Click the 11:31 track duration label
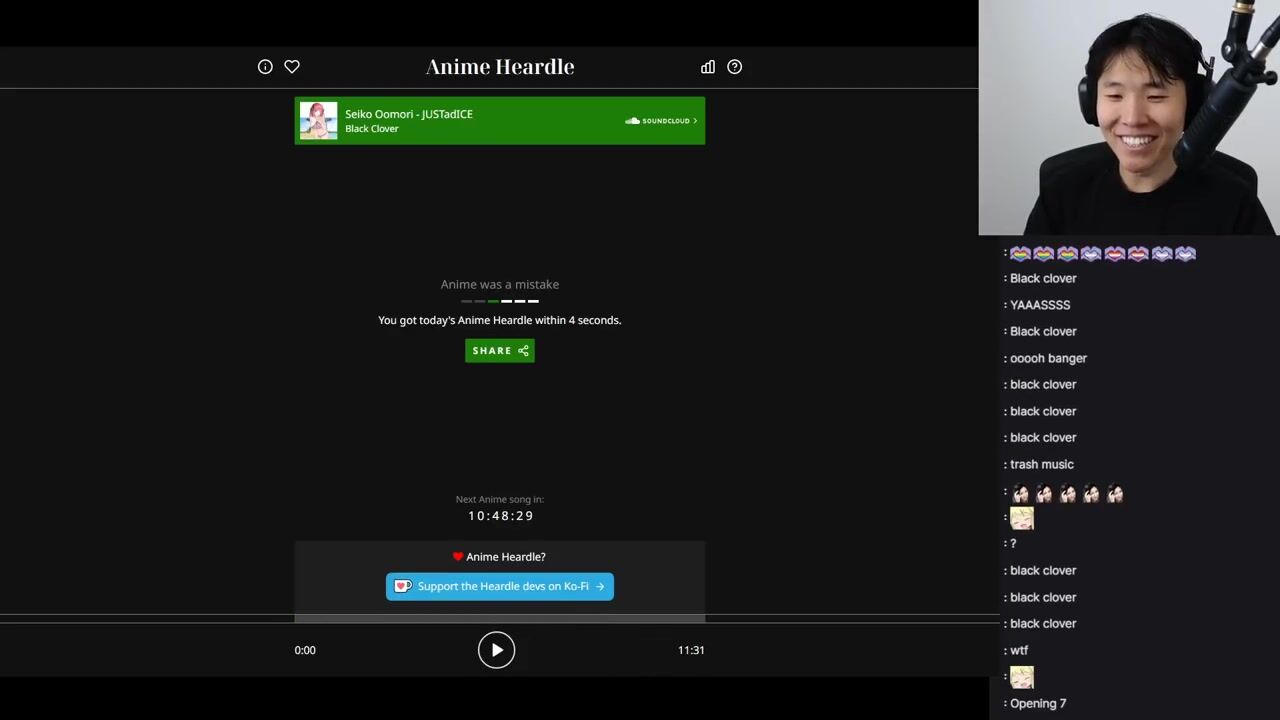The width and height of the screenshot is (1280, 720). (691, 650)
